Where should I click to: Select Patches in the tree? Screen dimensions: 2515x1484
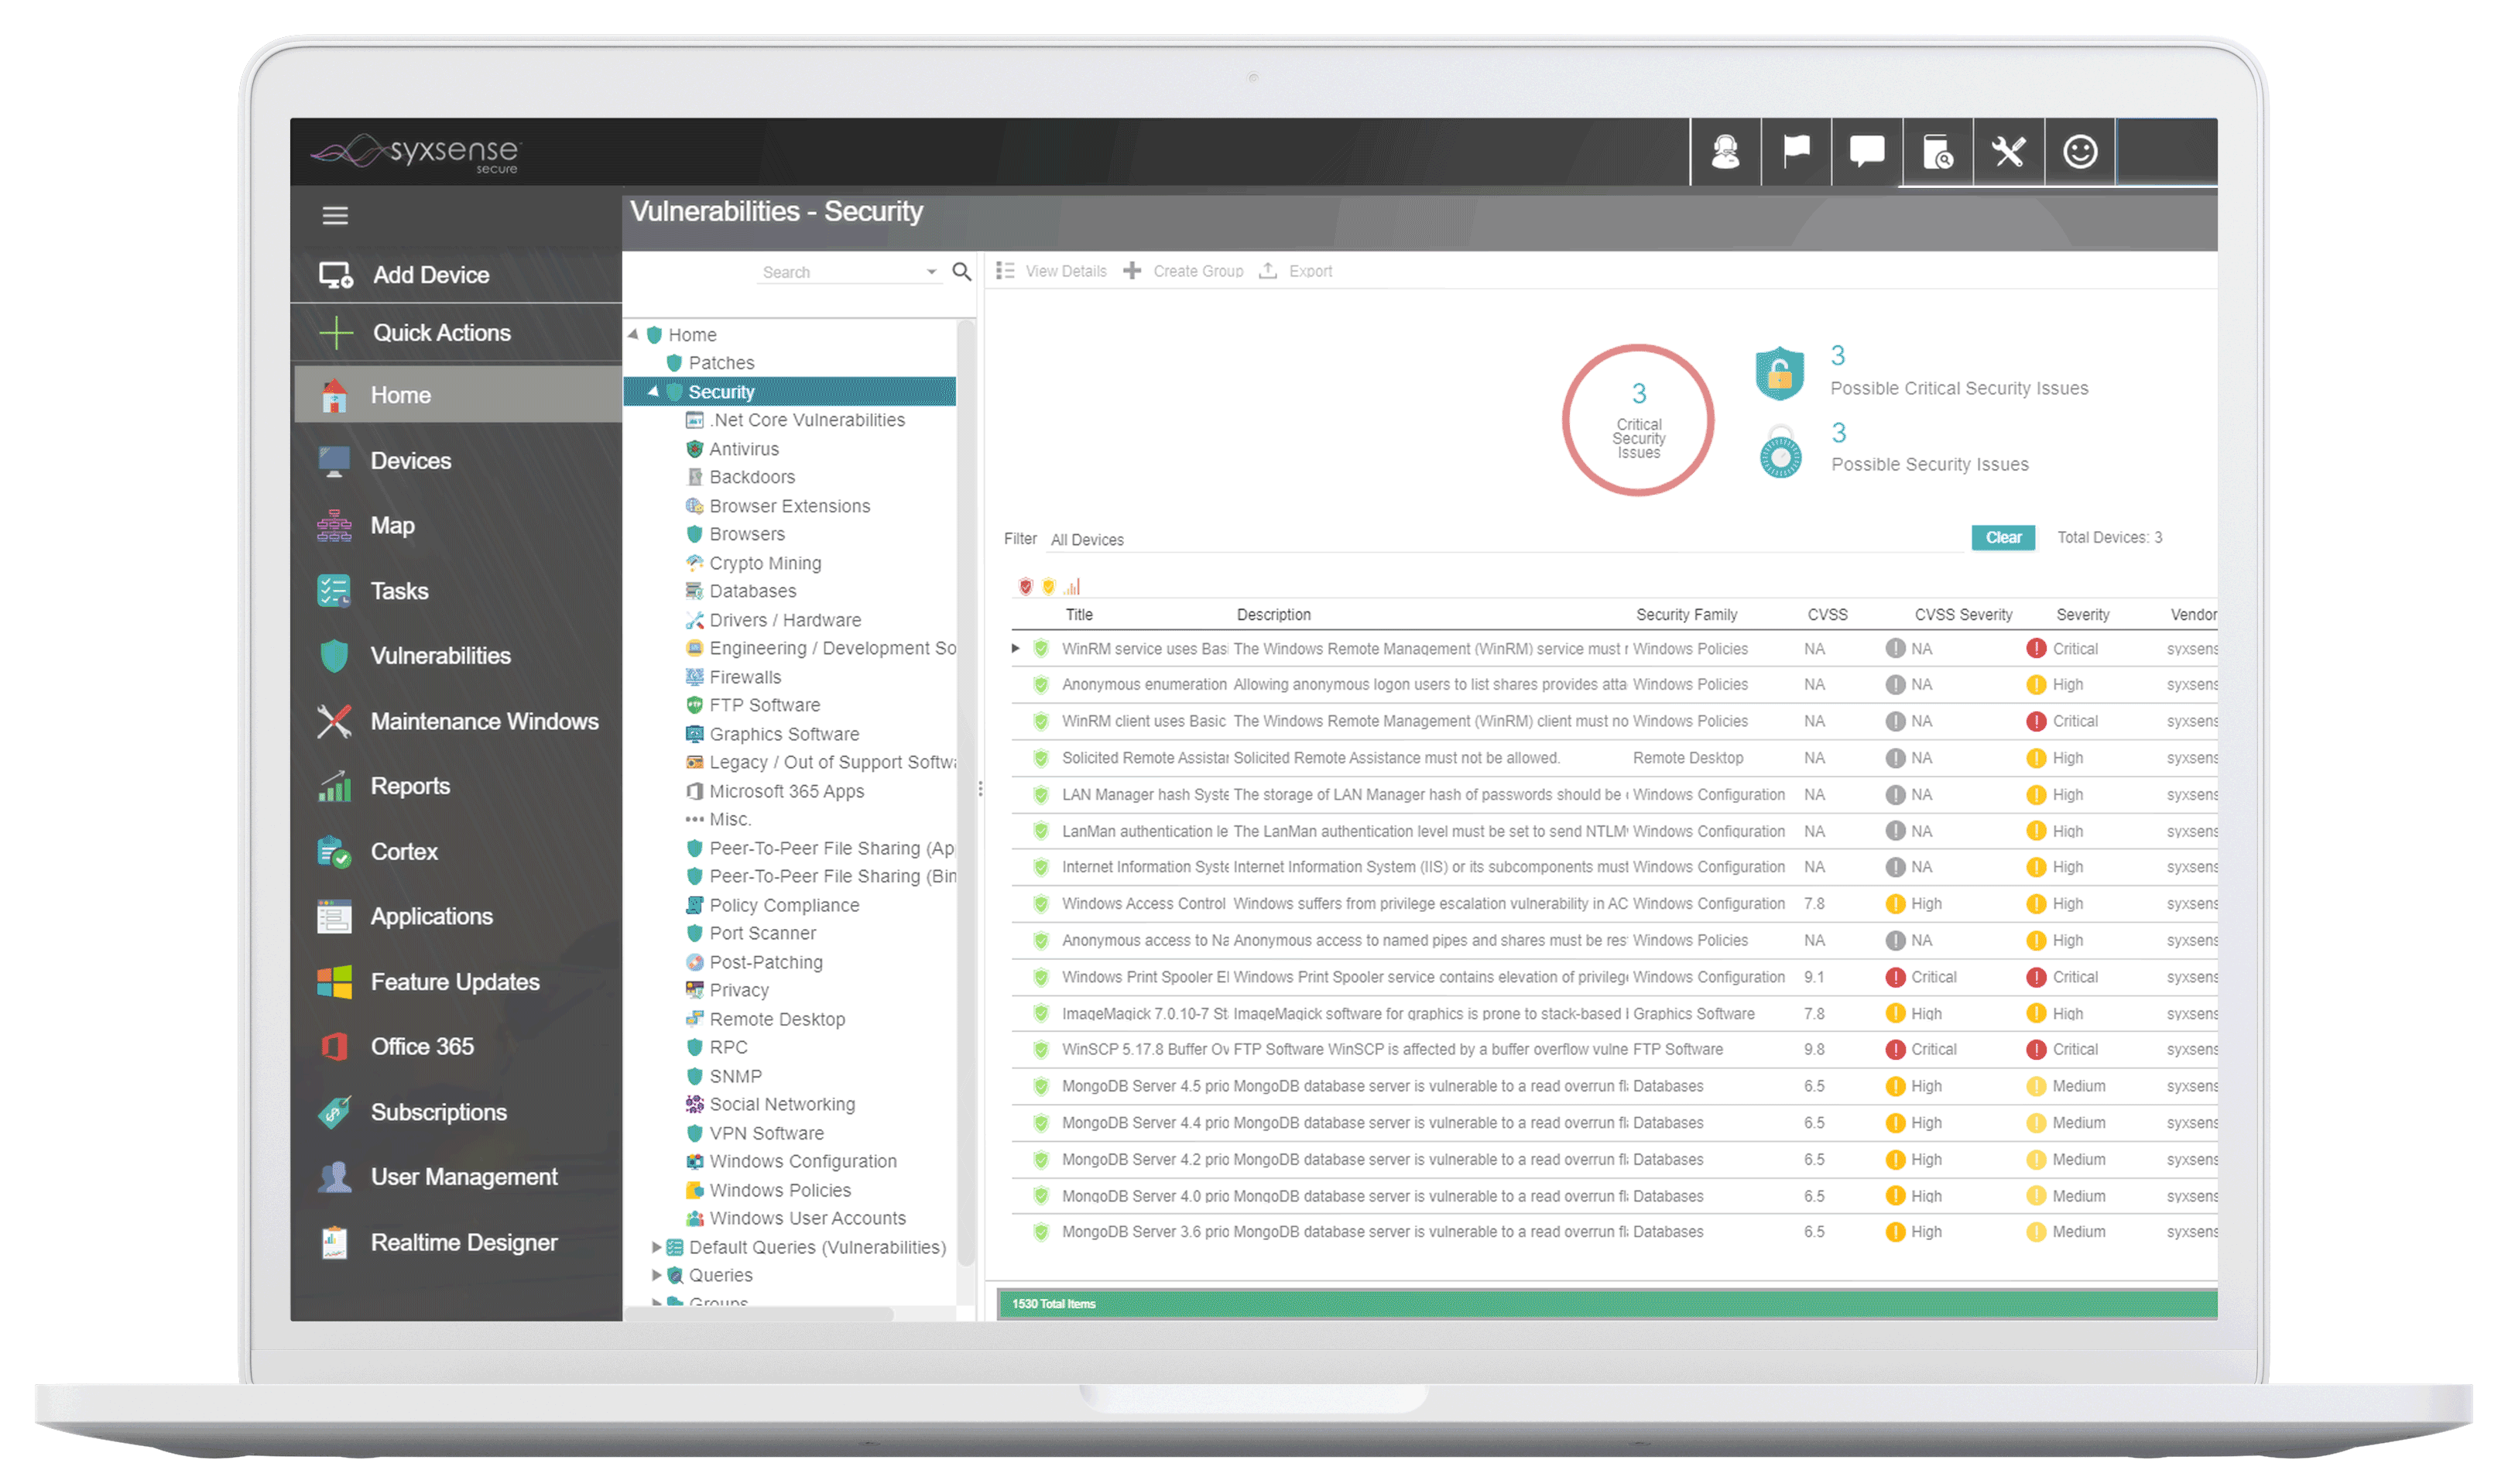[711, 363]
